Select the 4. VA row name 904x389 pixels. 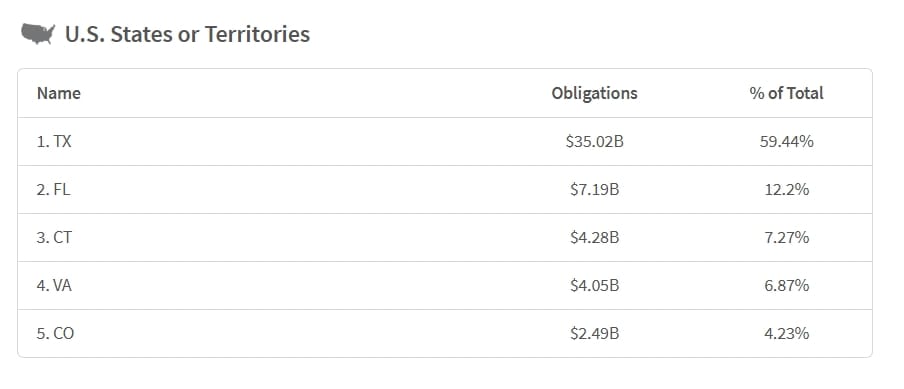tap(54, 285)
